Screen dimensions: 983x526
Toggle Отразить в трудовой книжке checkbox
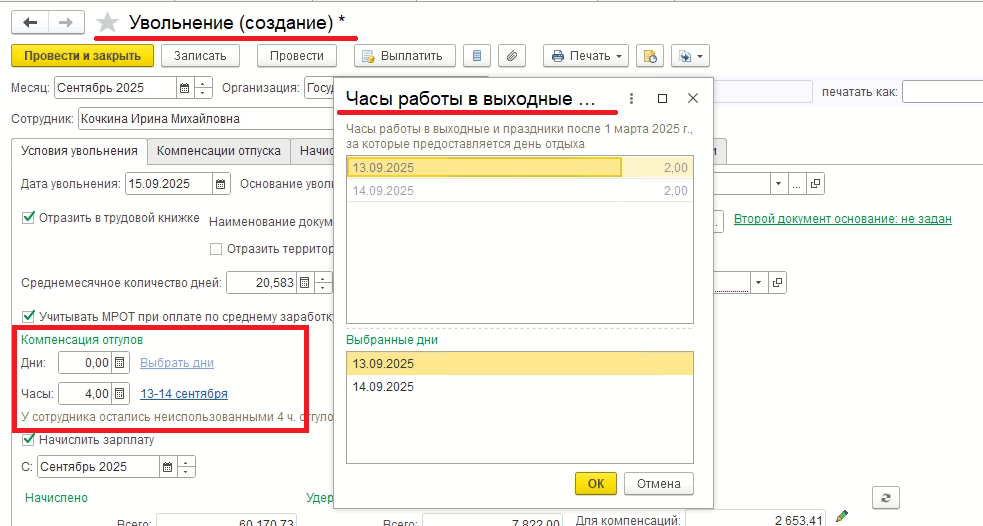[x=28, y=218]
